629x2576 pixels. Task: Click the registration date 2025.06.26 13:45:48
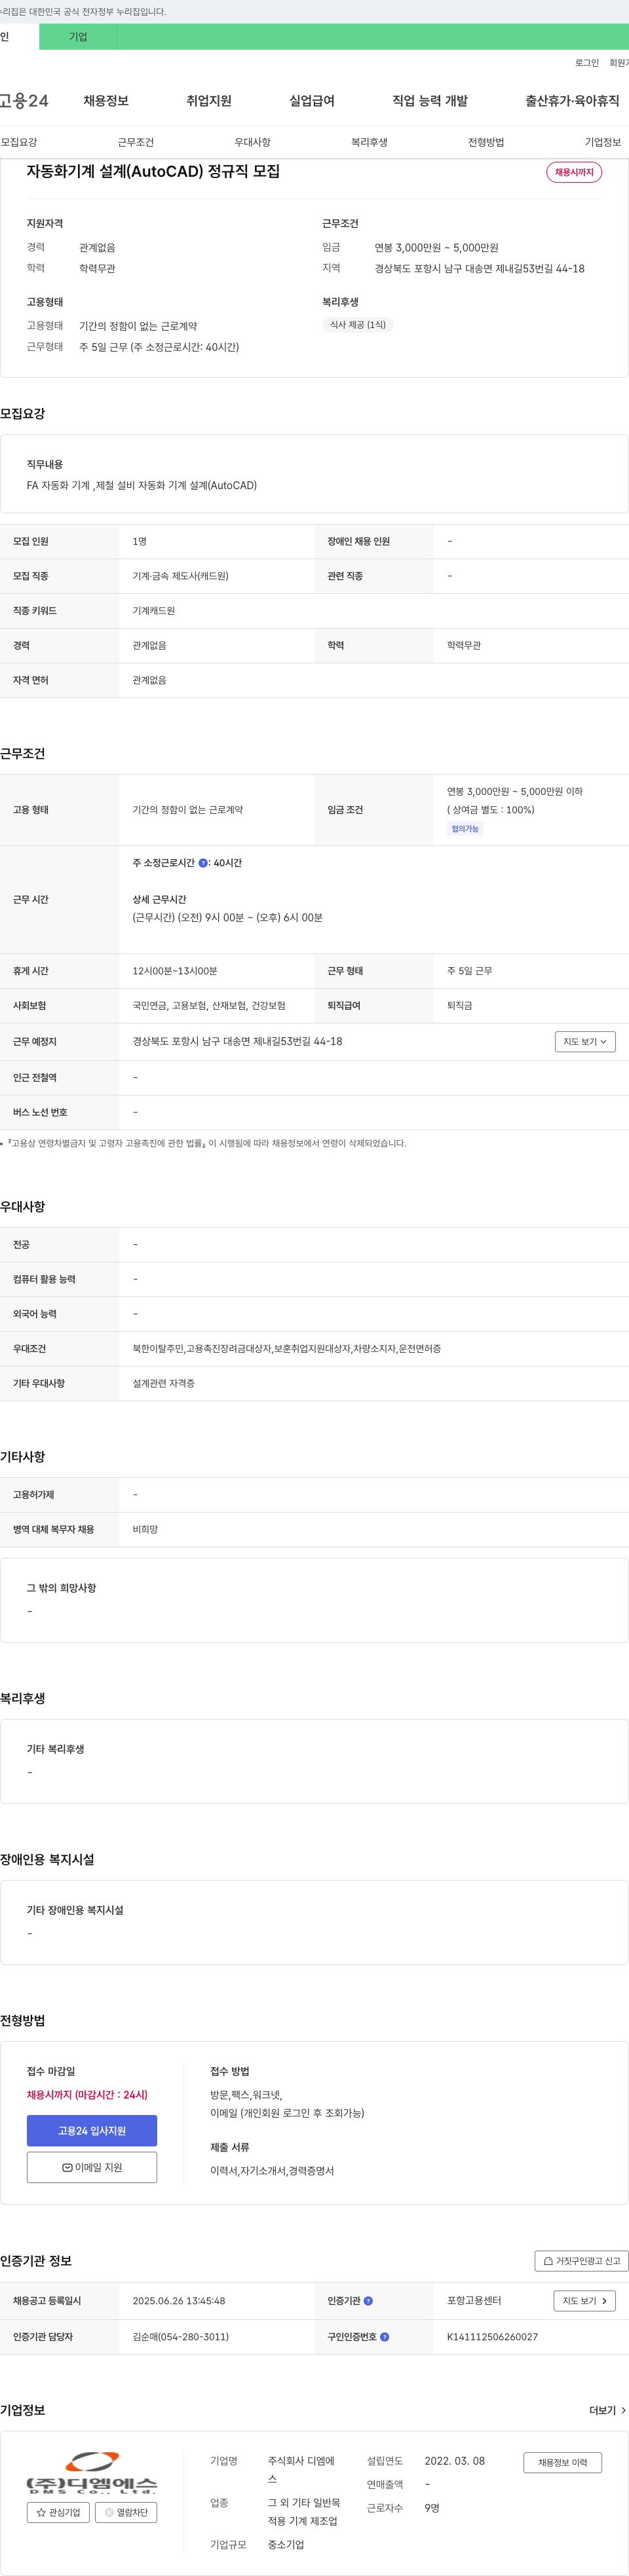179,2301
